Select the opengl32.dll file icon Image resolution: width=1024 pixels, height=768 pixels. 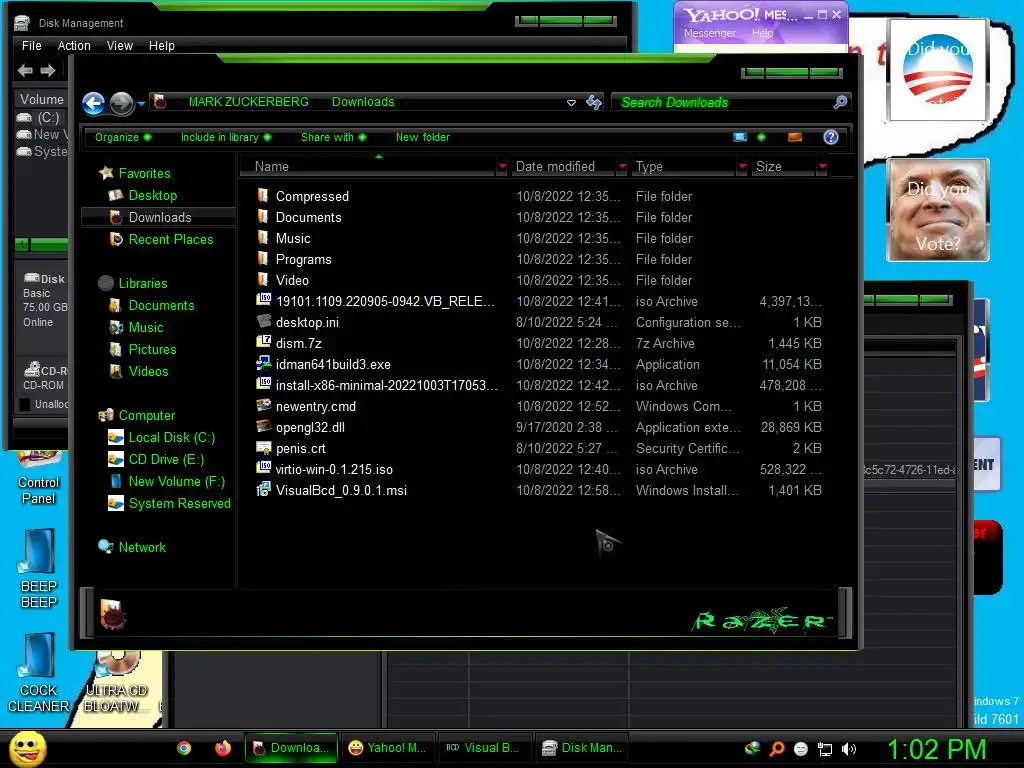tap(263, 426)
